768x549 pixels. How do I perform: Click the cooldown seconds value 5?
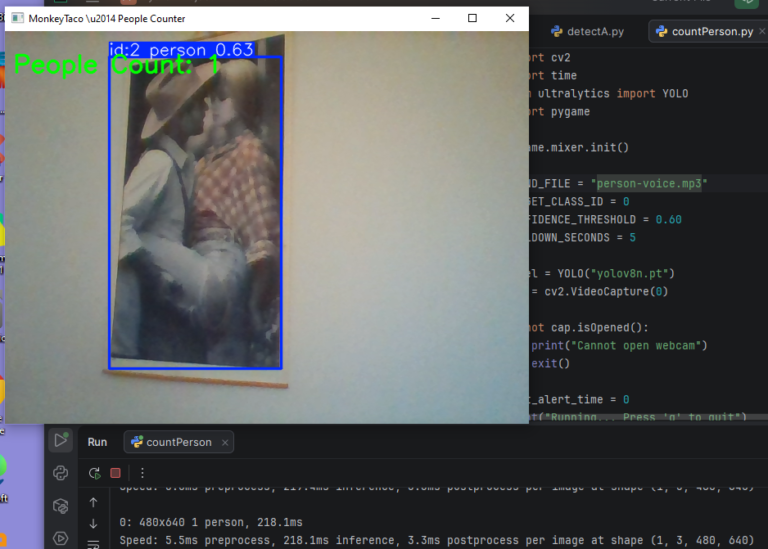[x=632, y=238]
